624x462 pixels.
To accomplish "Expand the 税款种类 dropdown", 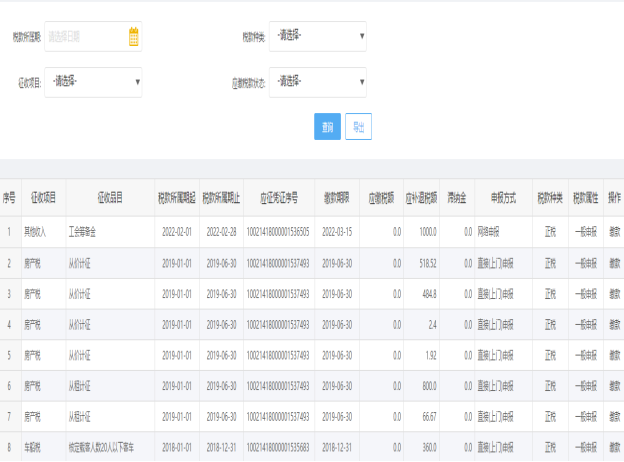I will click(x=318, y=37).
